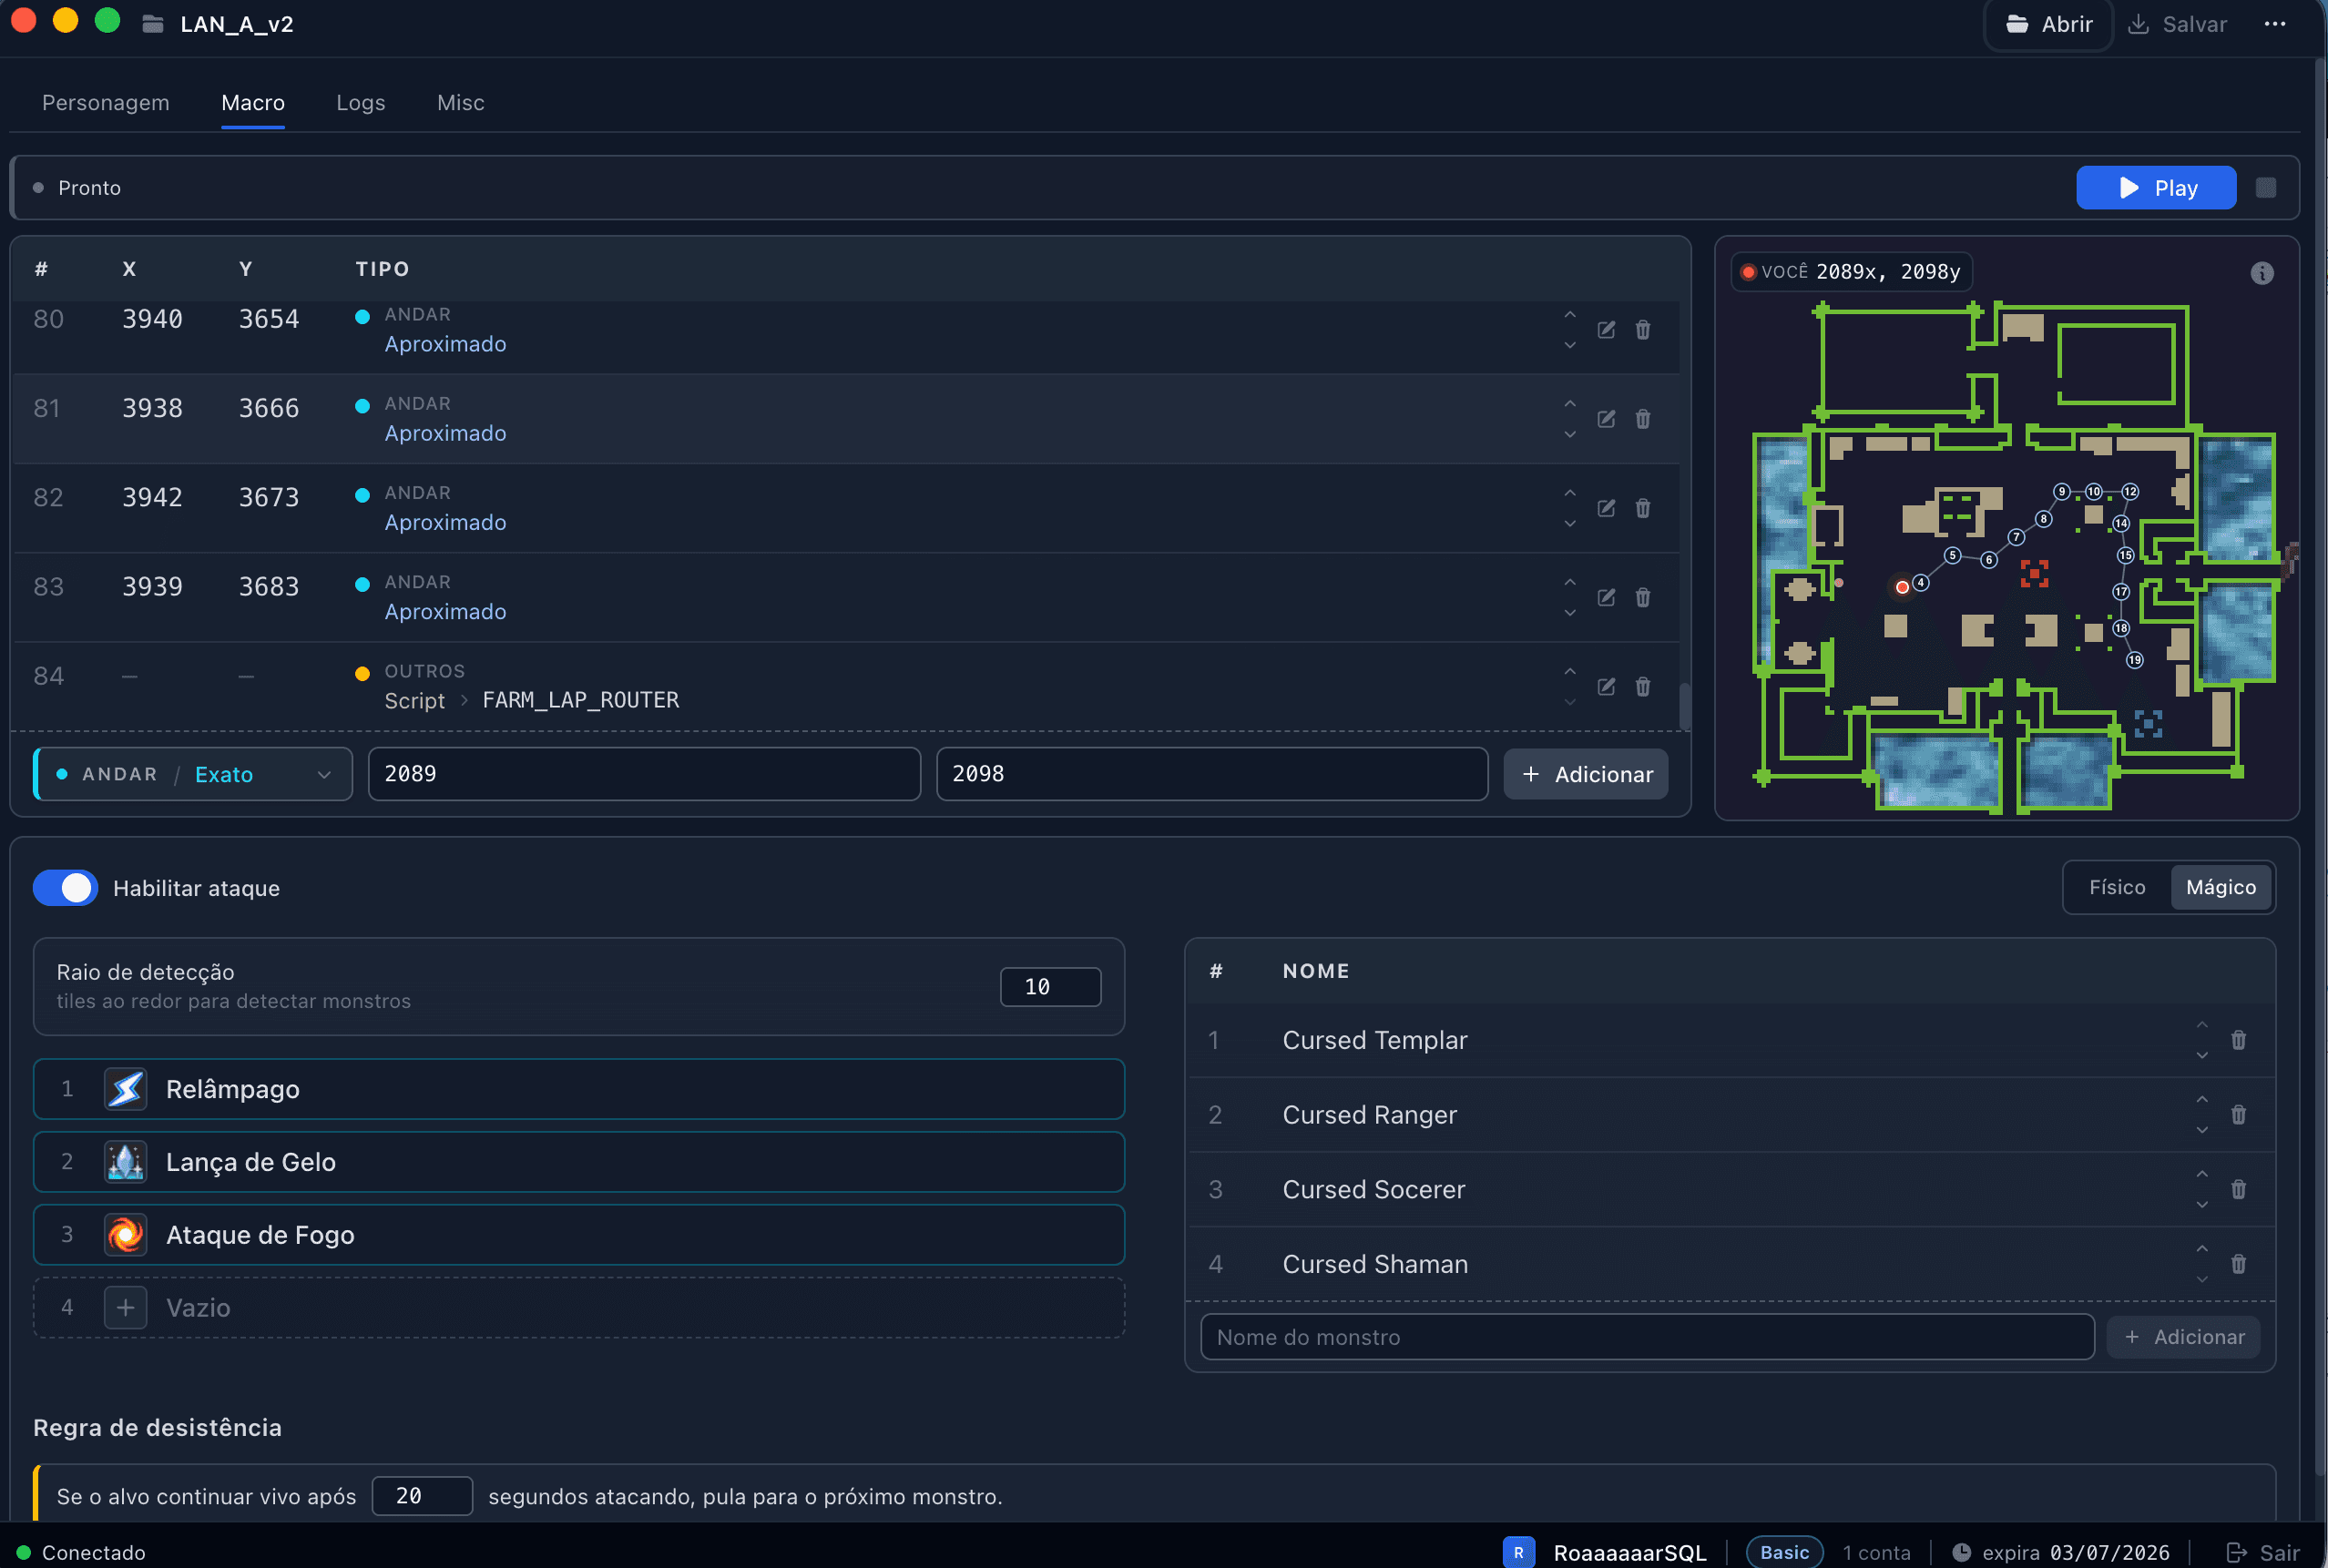The height and width of the screenshot is (1568, 2328).
Task: Delete Cursed Shaman from monster list
Action: (2238, 1264)
